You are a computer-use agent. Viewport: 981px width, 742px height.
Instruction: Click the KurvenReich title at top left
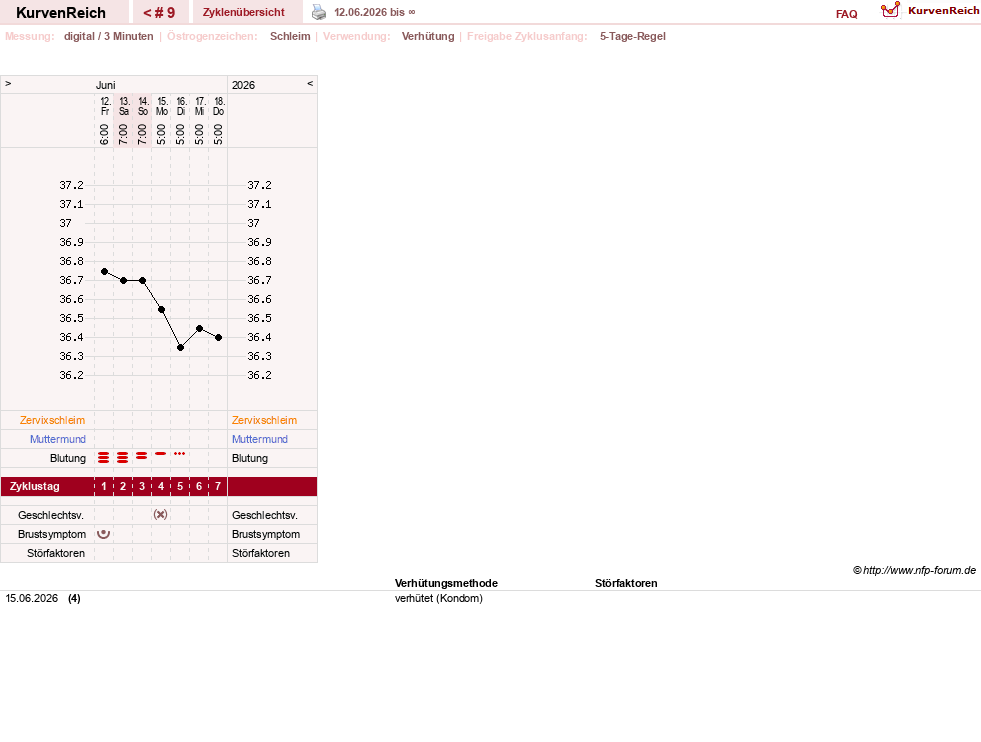[61, 13]
